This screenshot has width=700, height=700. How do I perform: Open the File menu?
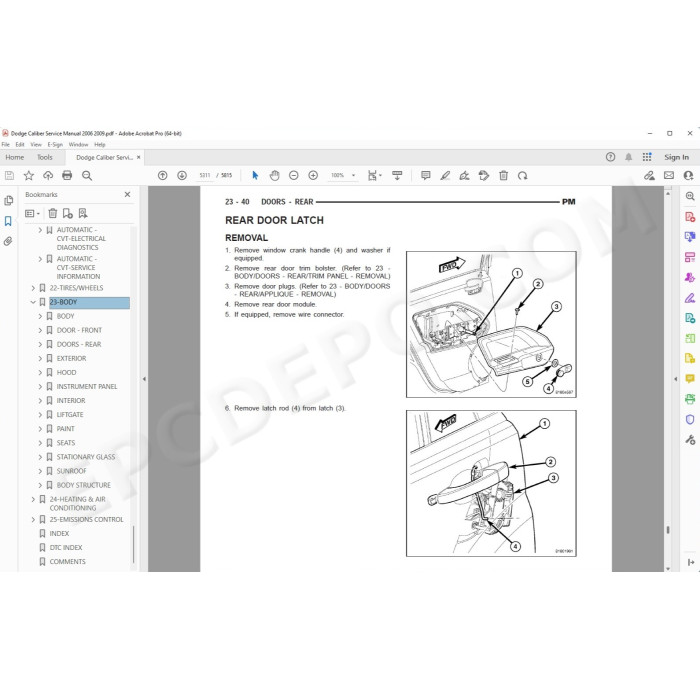pyautogui.click(x=5, y=145)
